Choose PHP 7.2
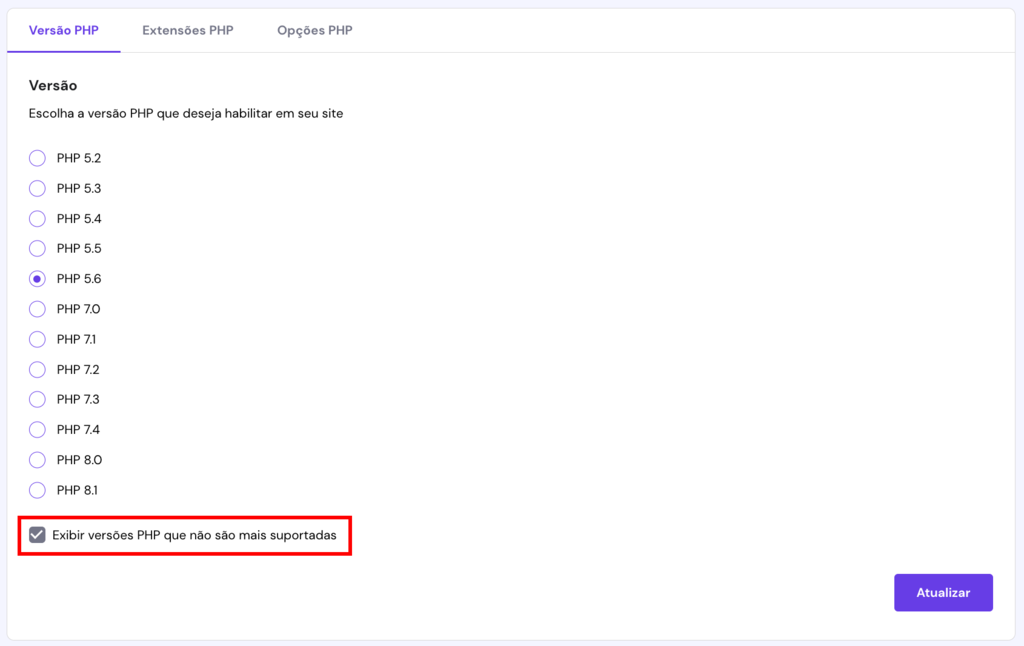The width and height of the screenshot is (1024, 646). coord(37,368)
